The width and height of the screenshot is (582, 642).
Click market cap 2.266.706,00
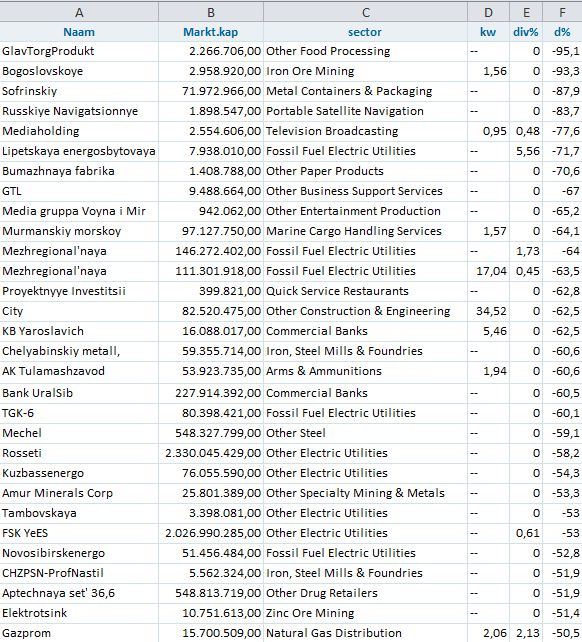[x=211, y=51]
